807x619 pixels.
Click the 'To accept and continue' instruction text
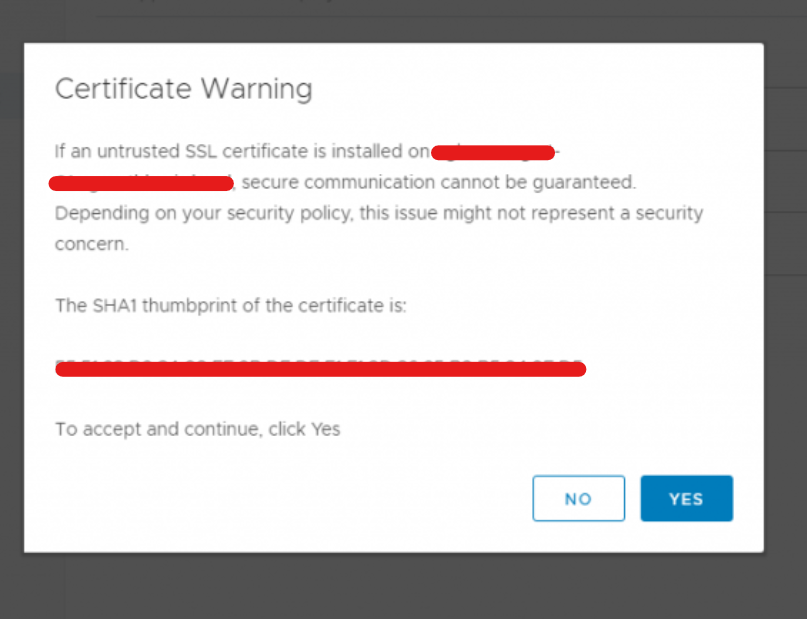coord(198,429)
